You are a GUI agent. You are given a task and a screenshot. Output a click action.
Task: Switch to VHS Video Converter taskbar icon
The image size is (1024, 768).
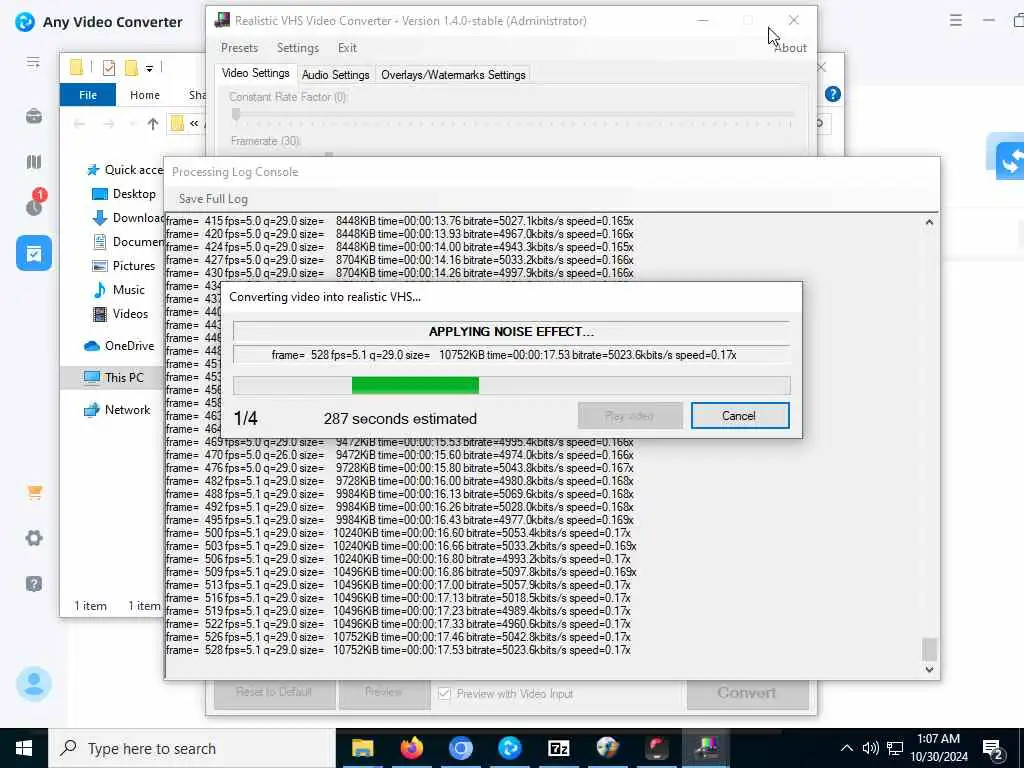(x=706, y=748)
